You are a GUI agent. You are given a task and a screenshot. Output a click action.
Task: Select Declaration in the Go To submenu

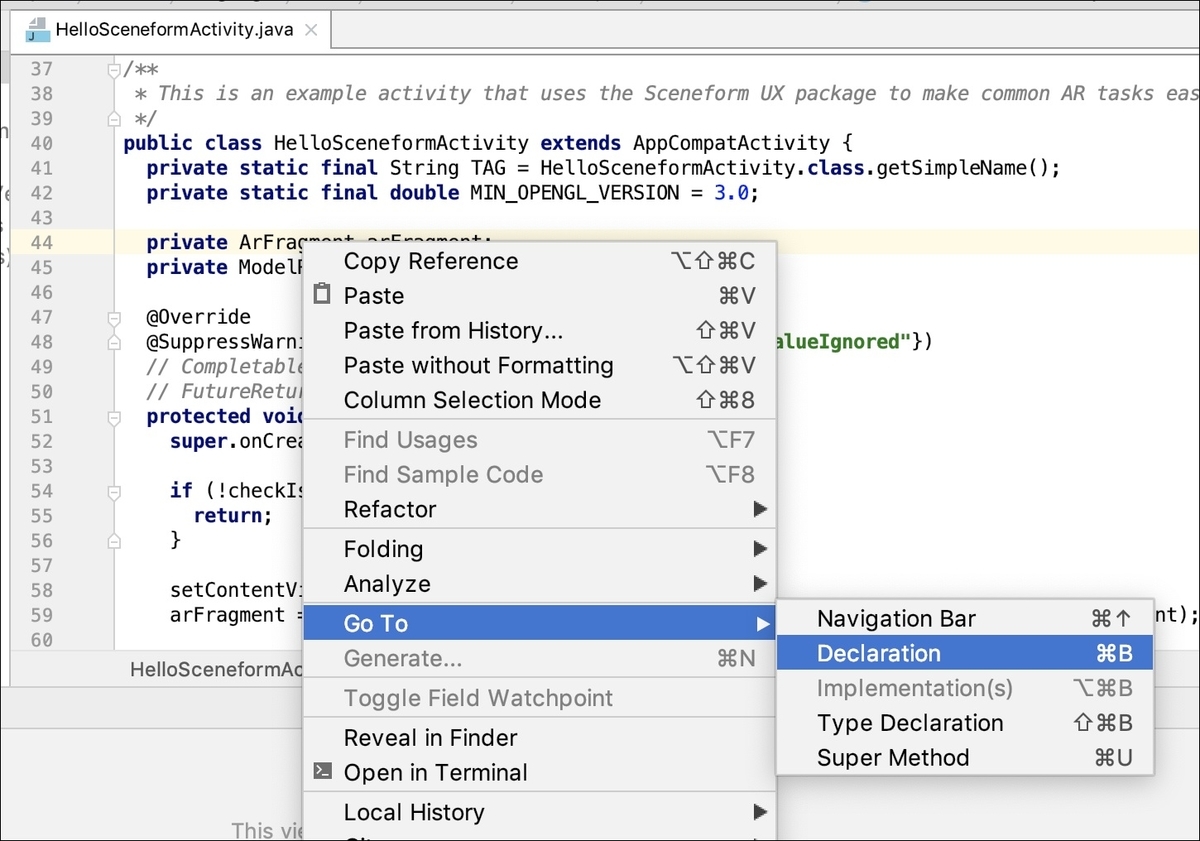coord(879,653)
